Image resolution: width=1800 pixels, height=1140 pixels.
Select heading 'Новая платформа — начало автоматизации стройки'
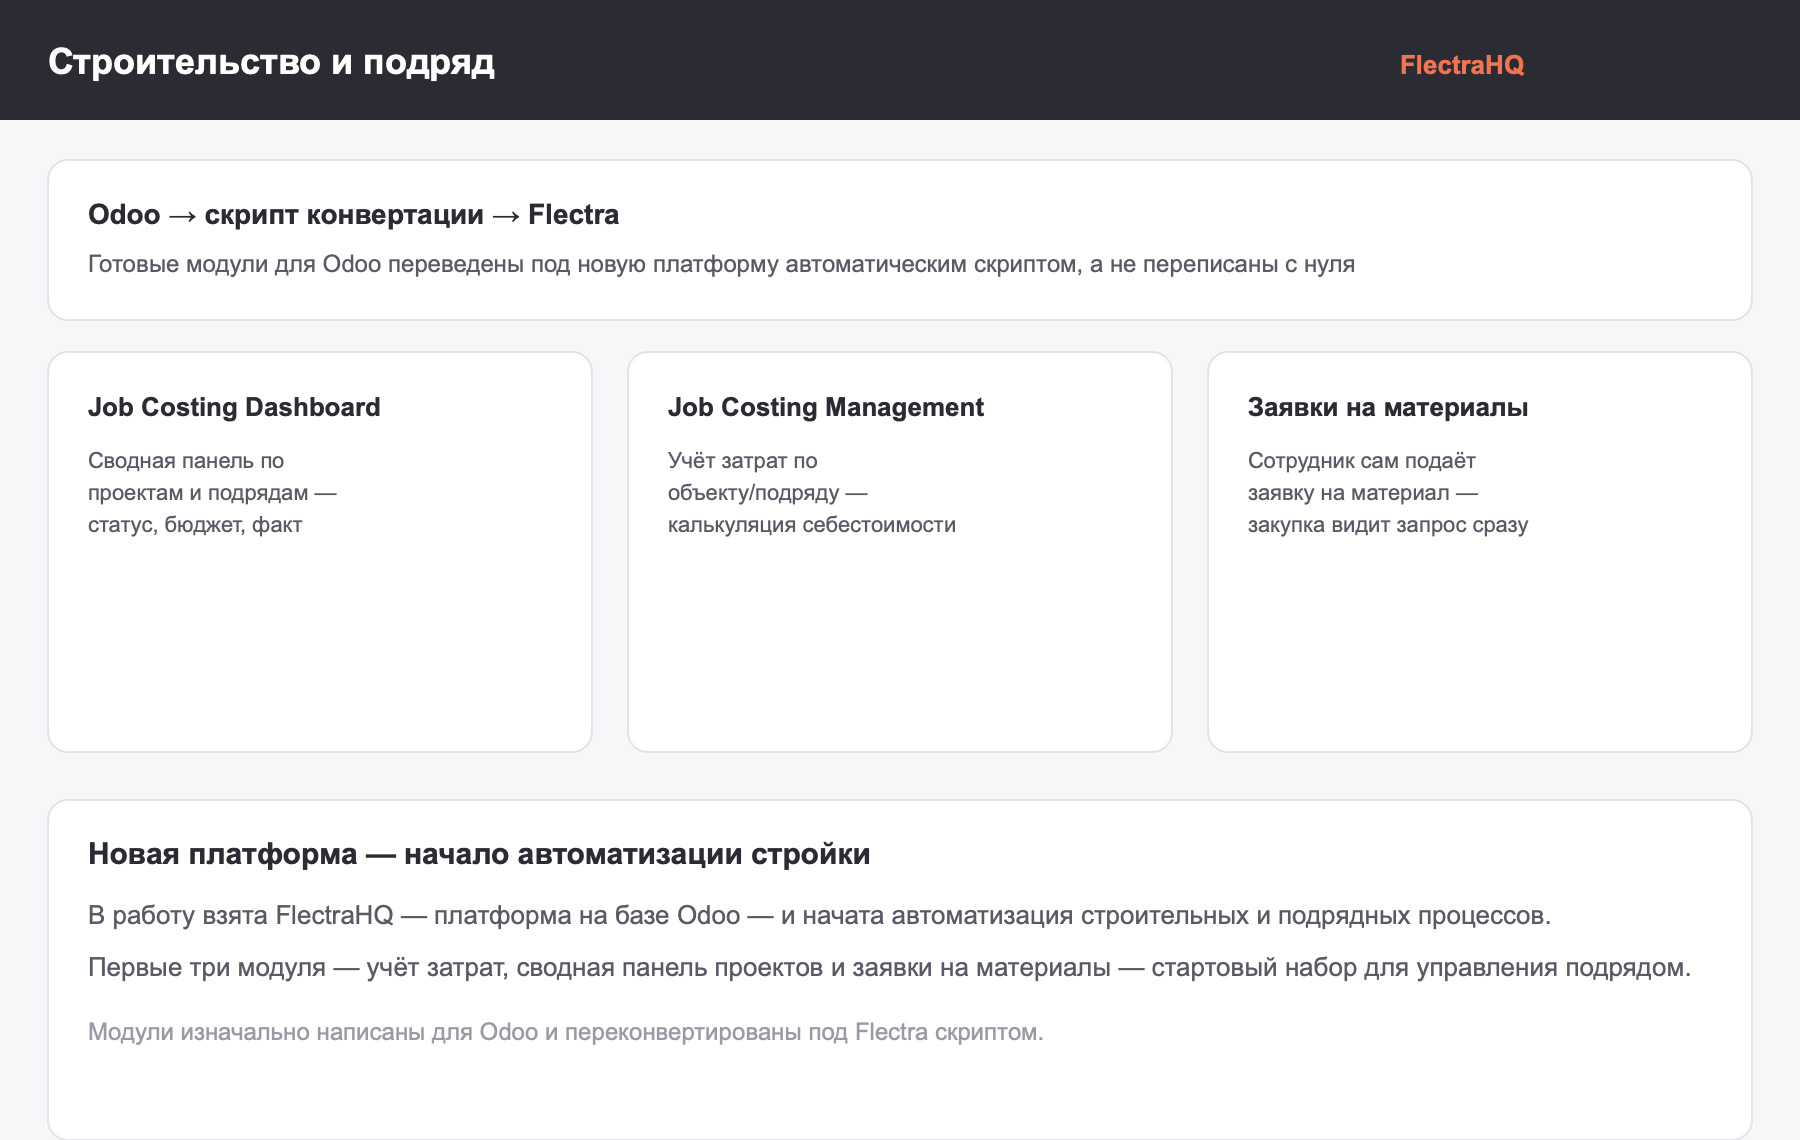click(x=479, y=854)
